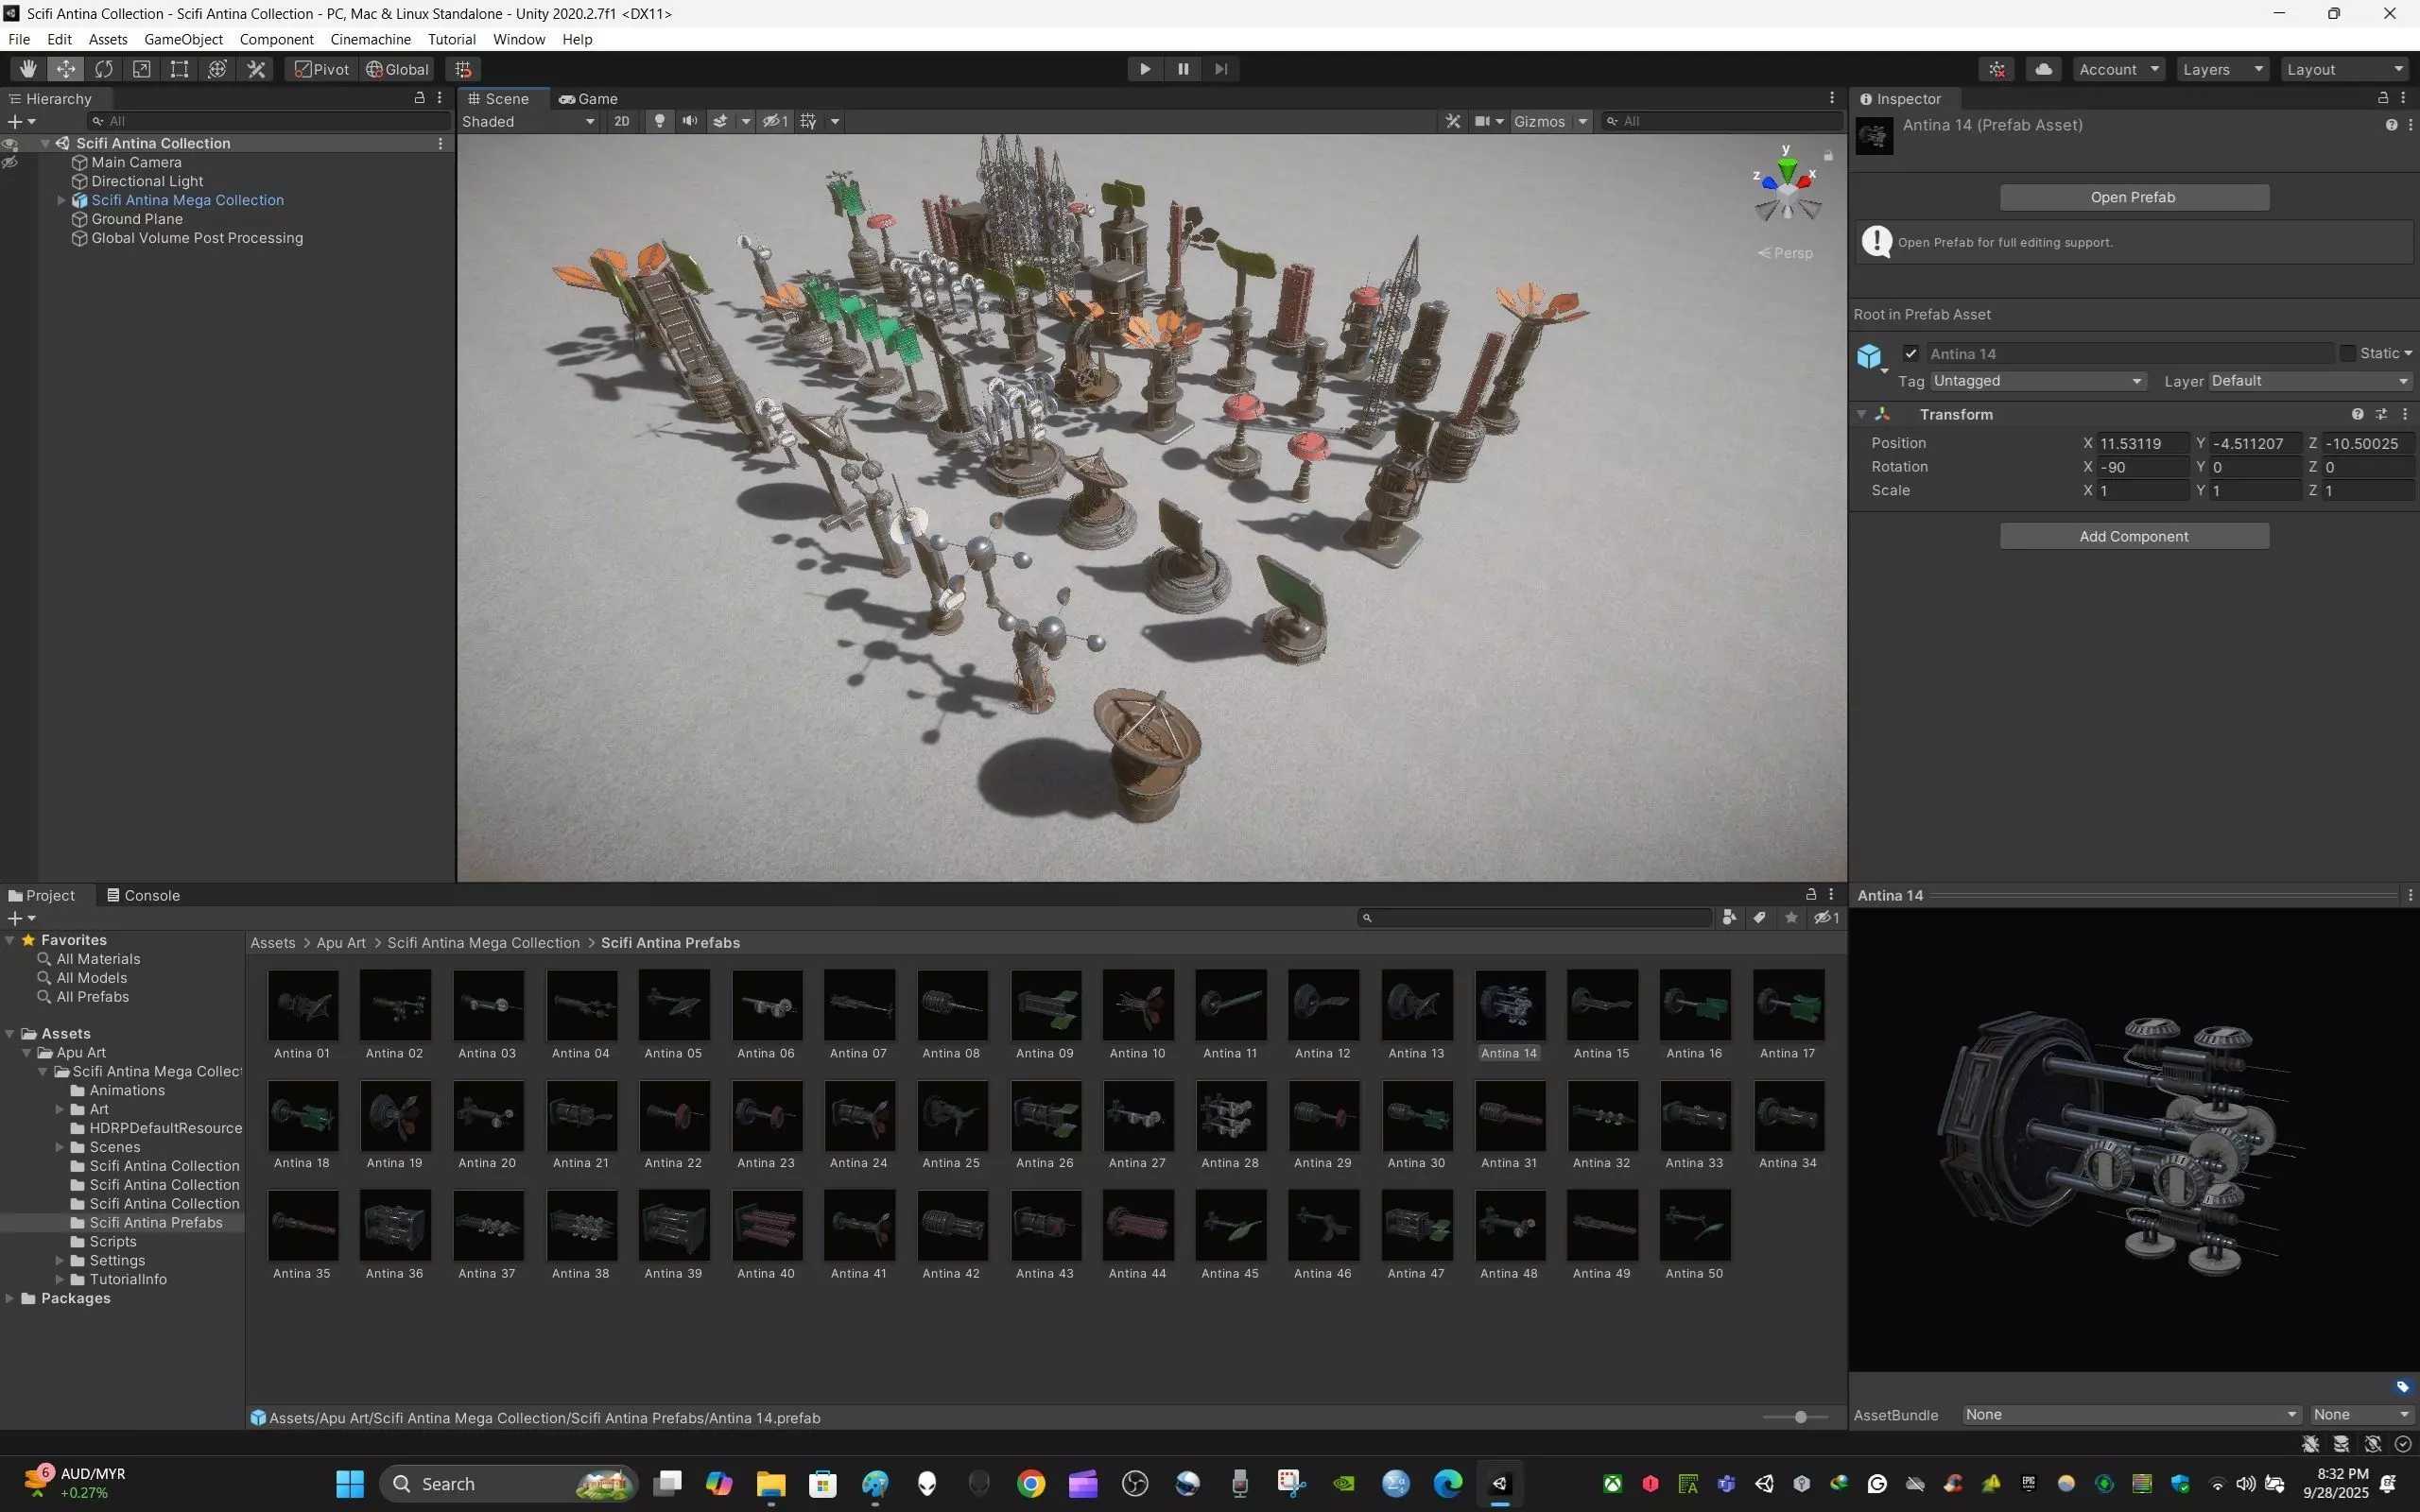Open the Tag Untagged dropdown

click(2037, 381)
